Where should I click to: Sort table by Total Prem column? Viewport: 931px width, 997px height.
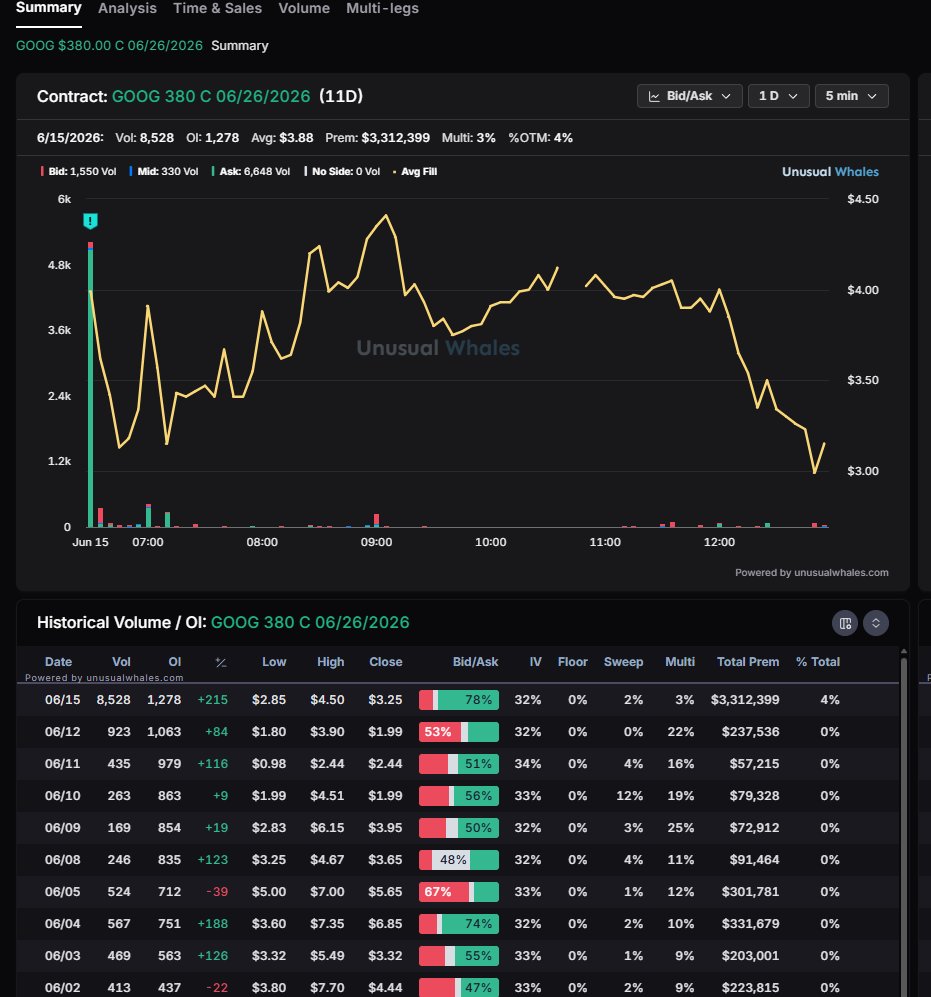[748, 662]
